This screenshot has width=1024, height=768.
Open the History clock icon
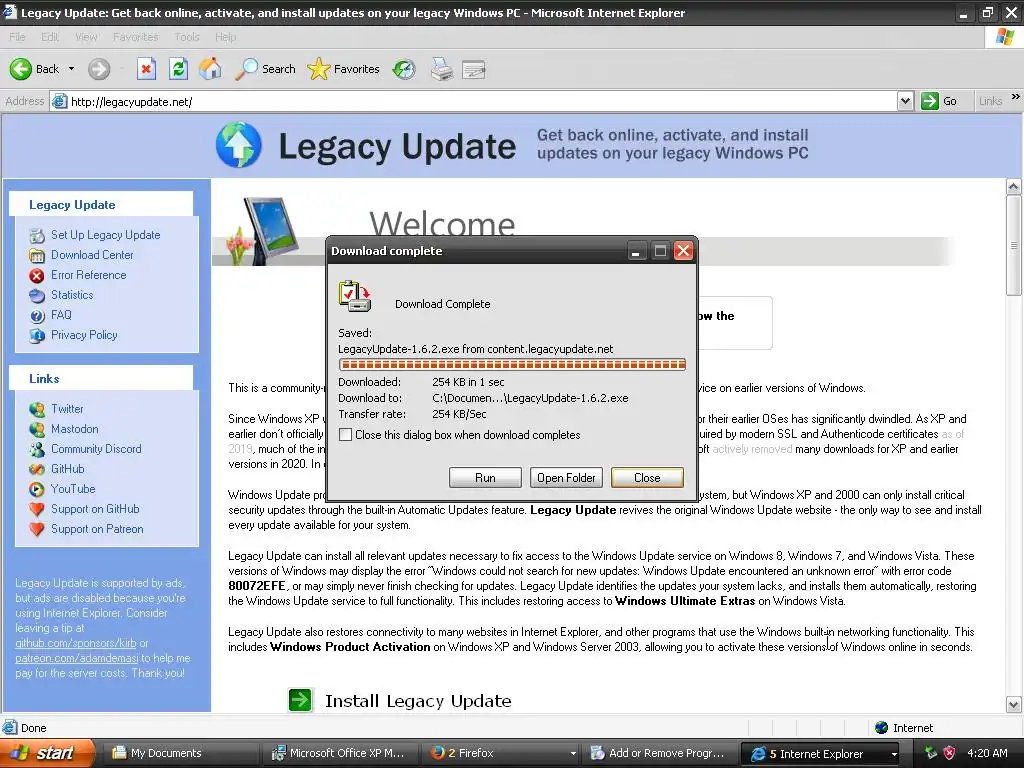pos(404,69)
